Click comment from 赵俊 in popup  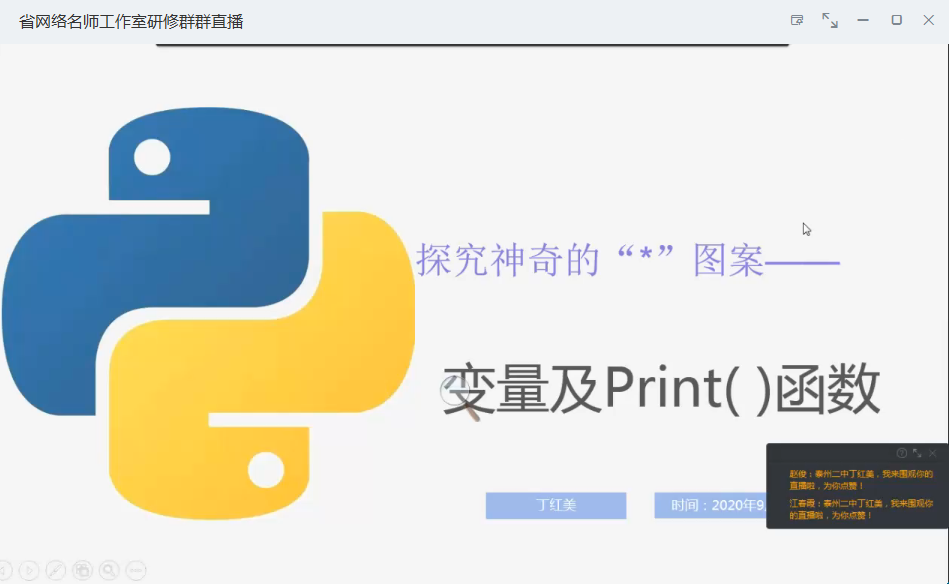861,480
